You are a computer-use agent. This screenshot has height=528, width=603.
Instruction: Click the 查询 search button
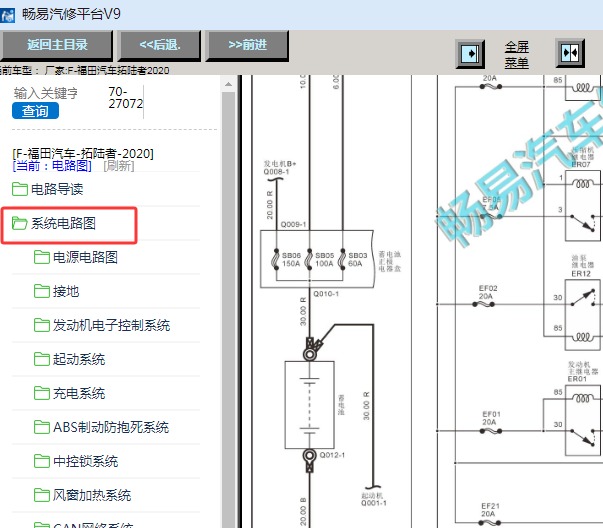click(35, 111)
